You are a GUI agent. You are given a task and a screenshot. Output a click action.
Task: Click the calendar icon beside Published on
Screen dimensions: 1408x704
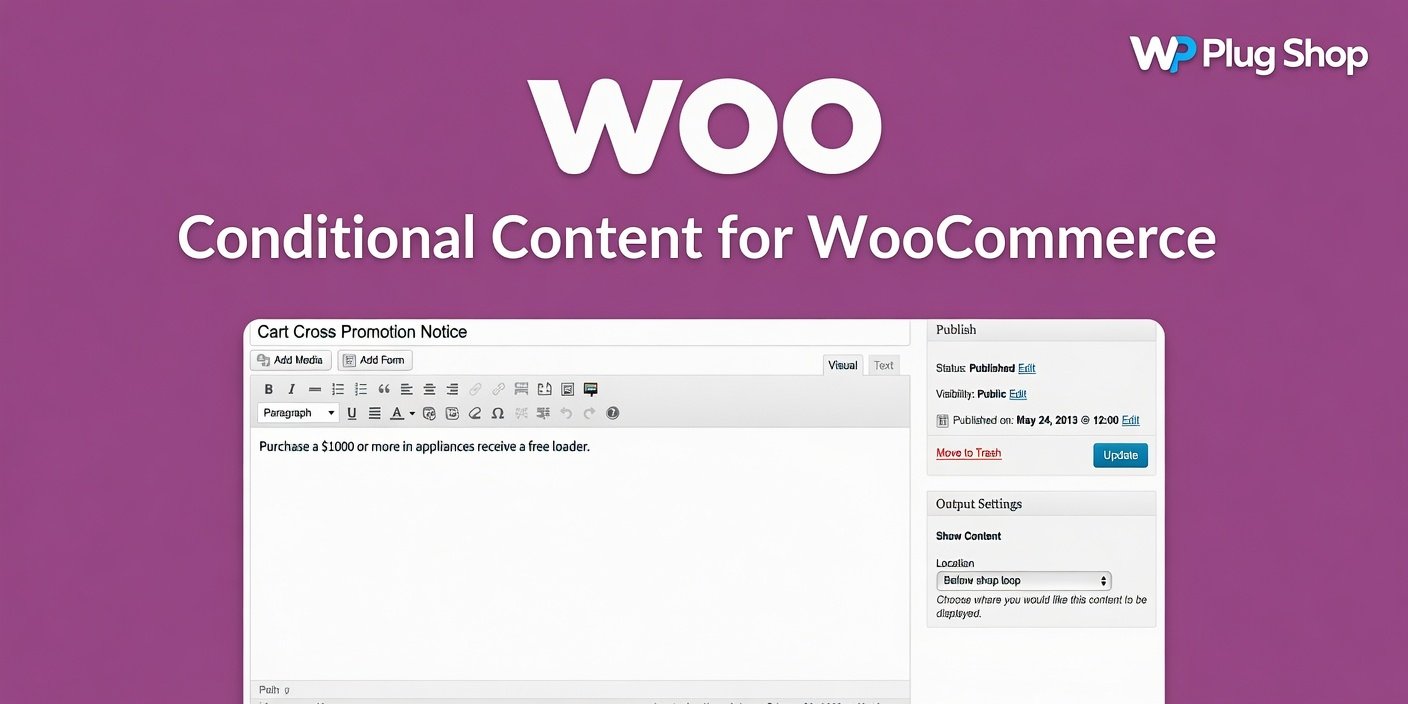[942, 421]
